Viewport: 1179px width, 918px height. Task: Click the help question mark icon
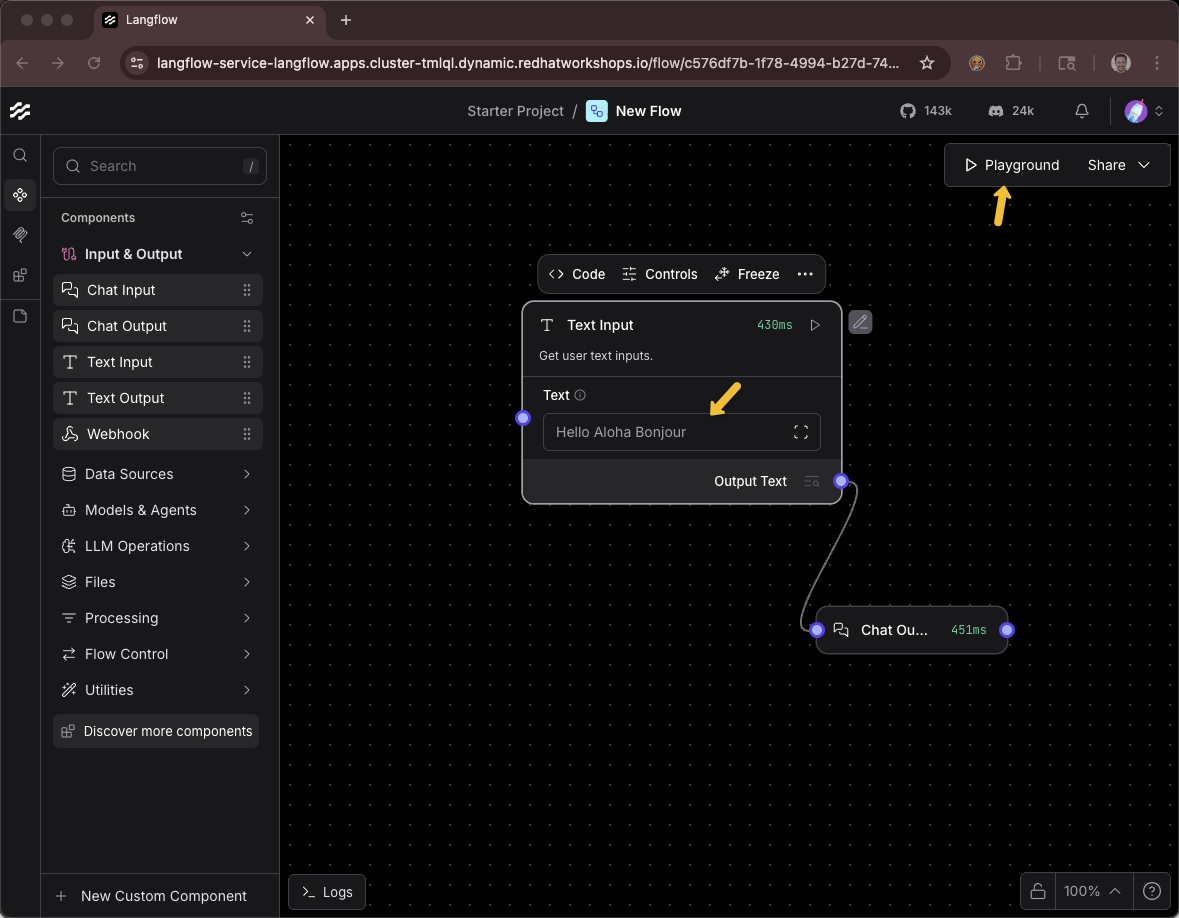[x=1151, y=891]
